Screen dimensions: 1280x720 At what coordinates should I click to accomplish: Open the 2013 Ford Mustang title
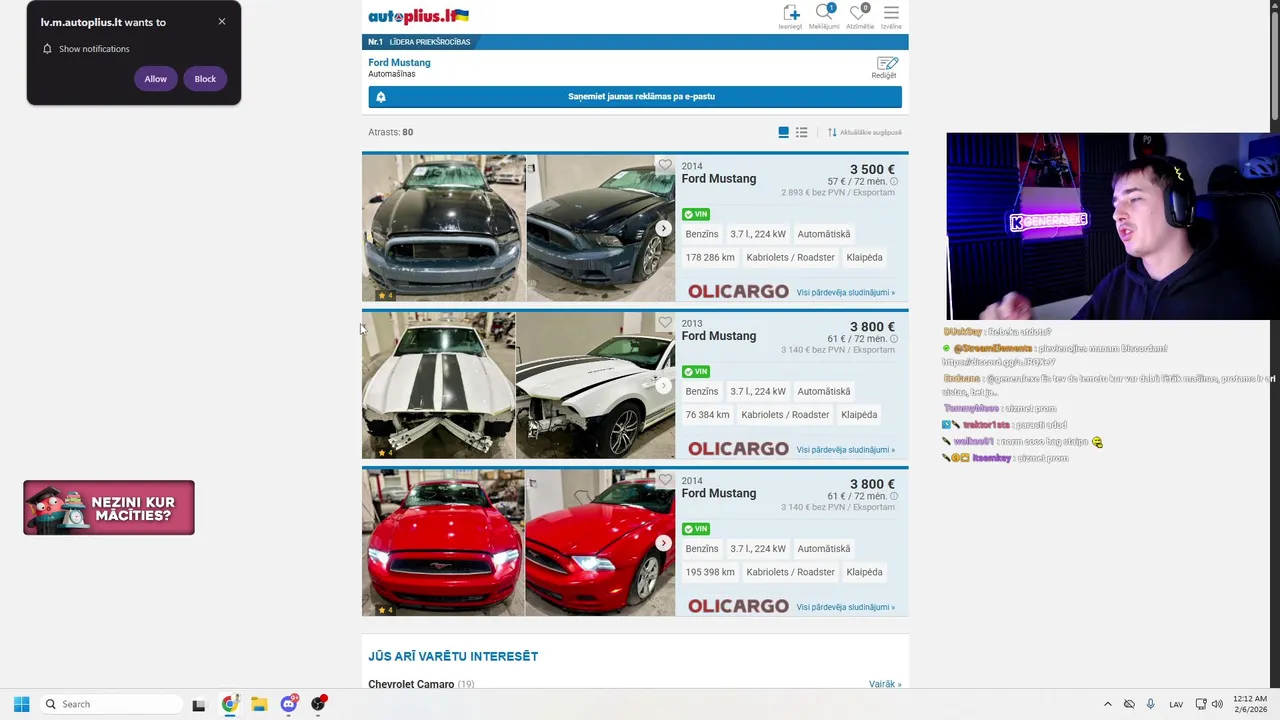[x=718, y=336]
